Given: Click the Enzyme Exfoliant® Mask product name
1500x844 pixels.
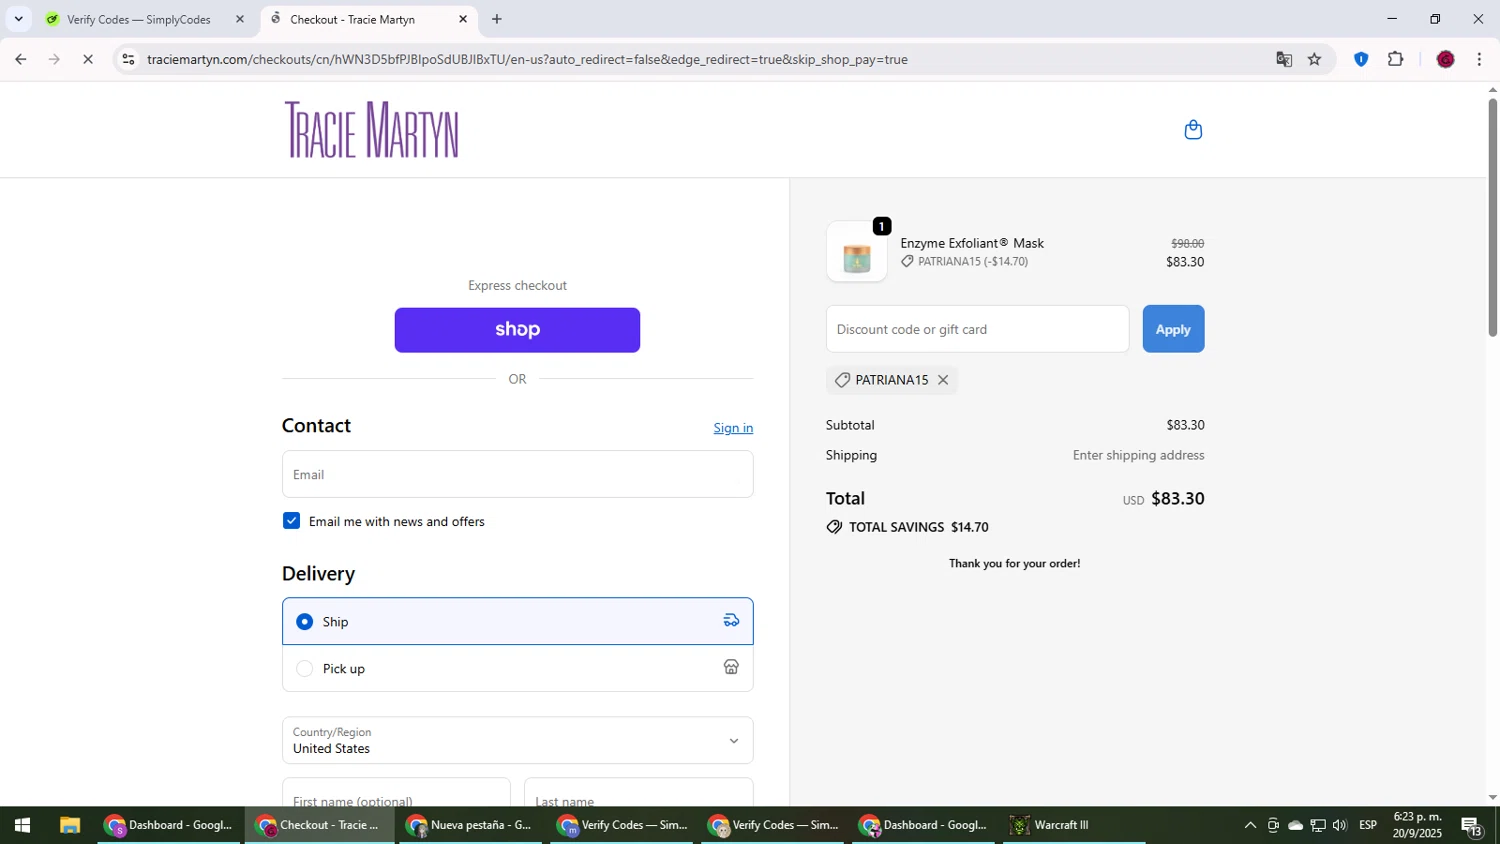Looking at the screenshot, I should tap(972, 243).
